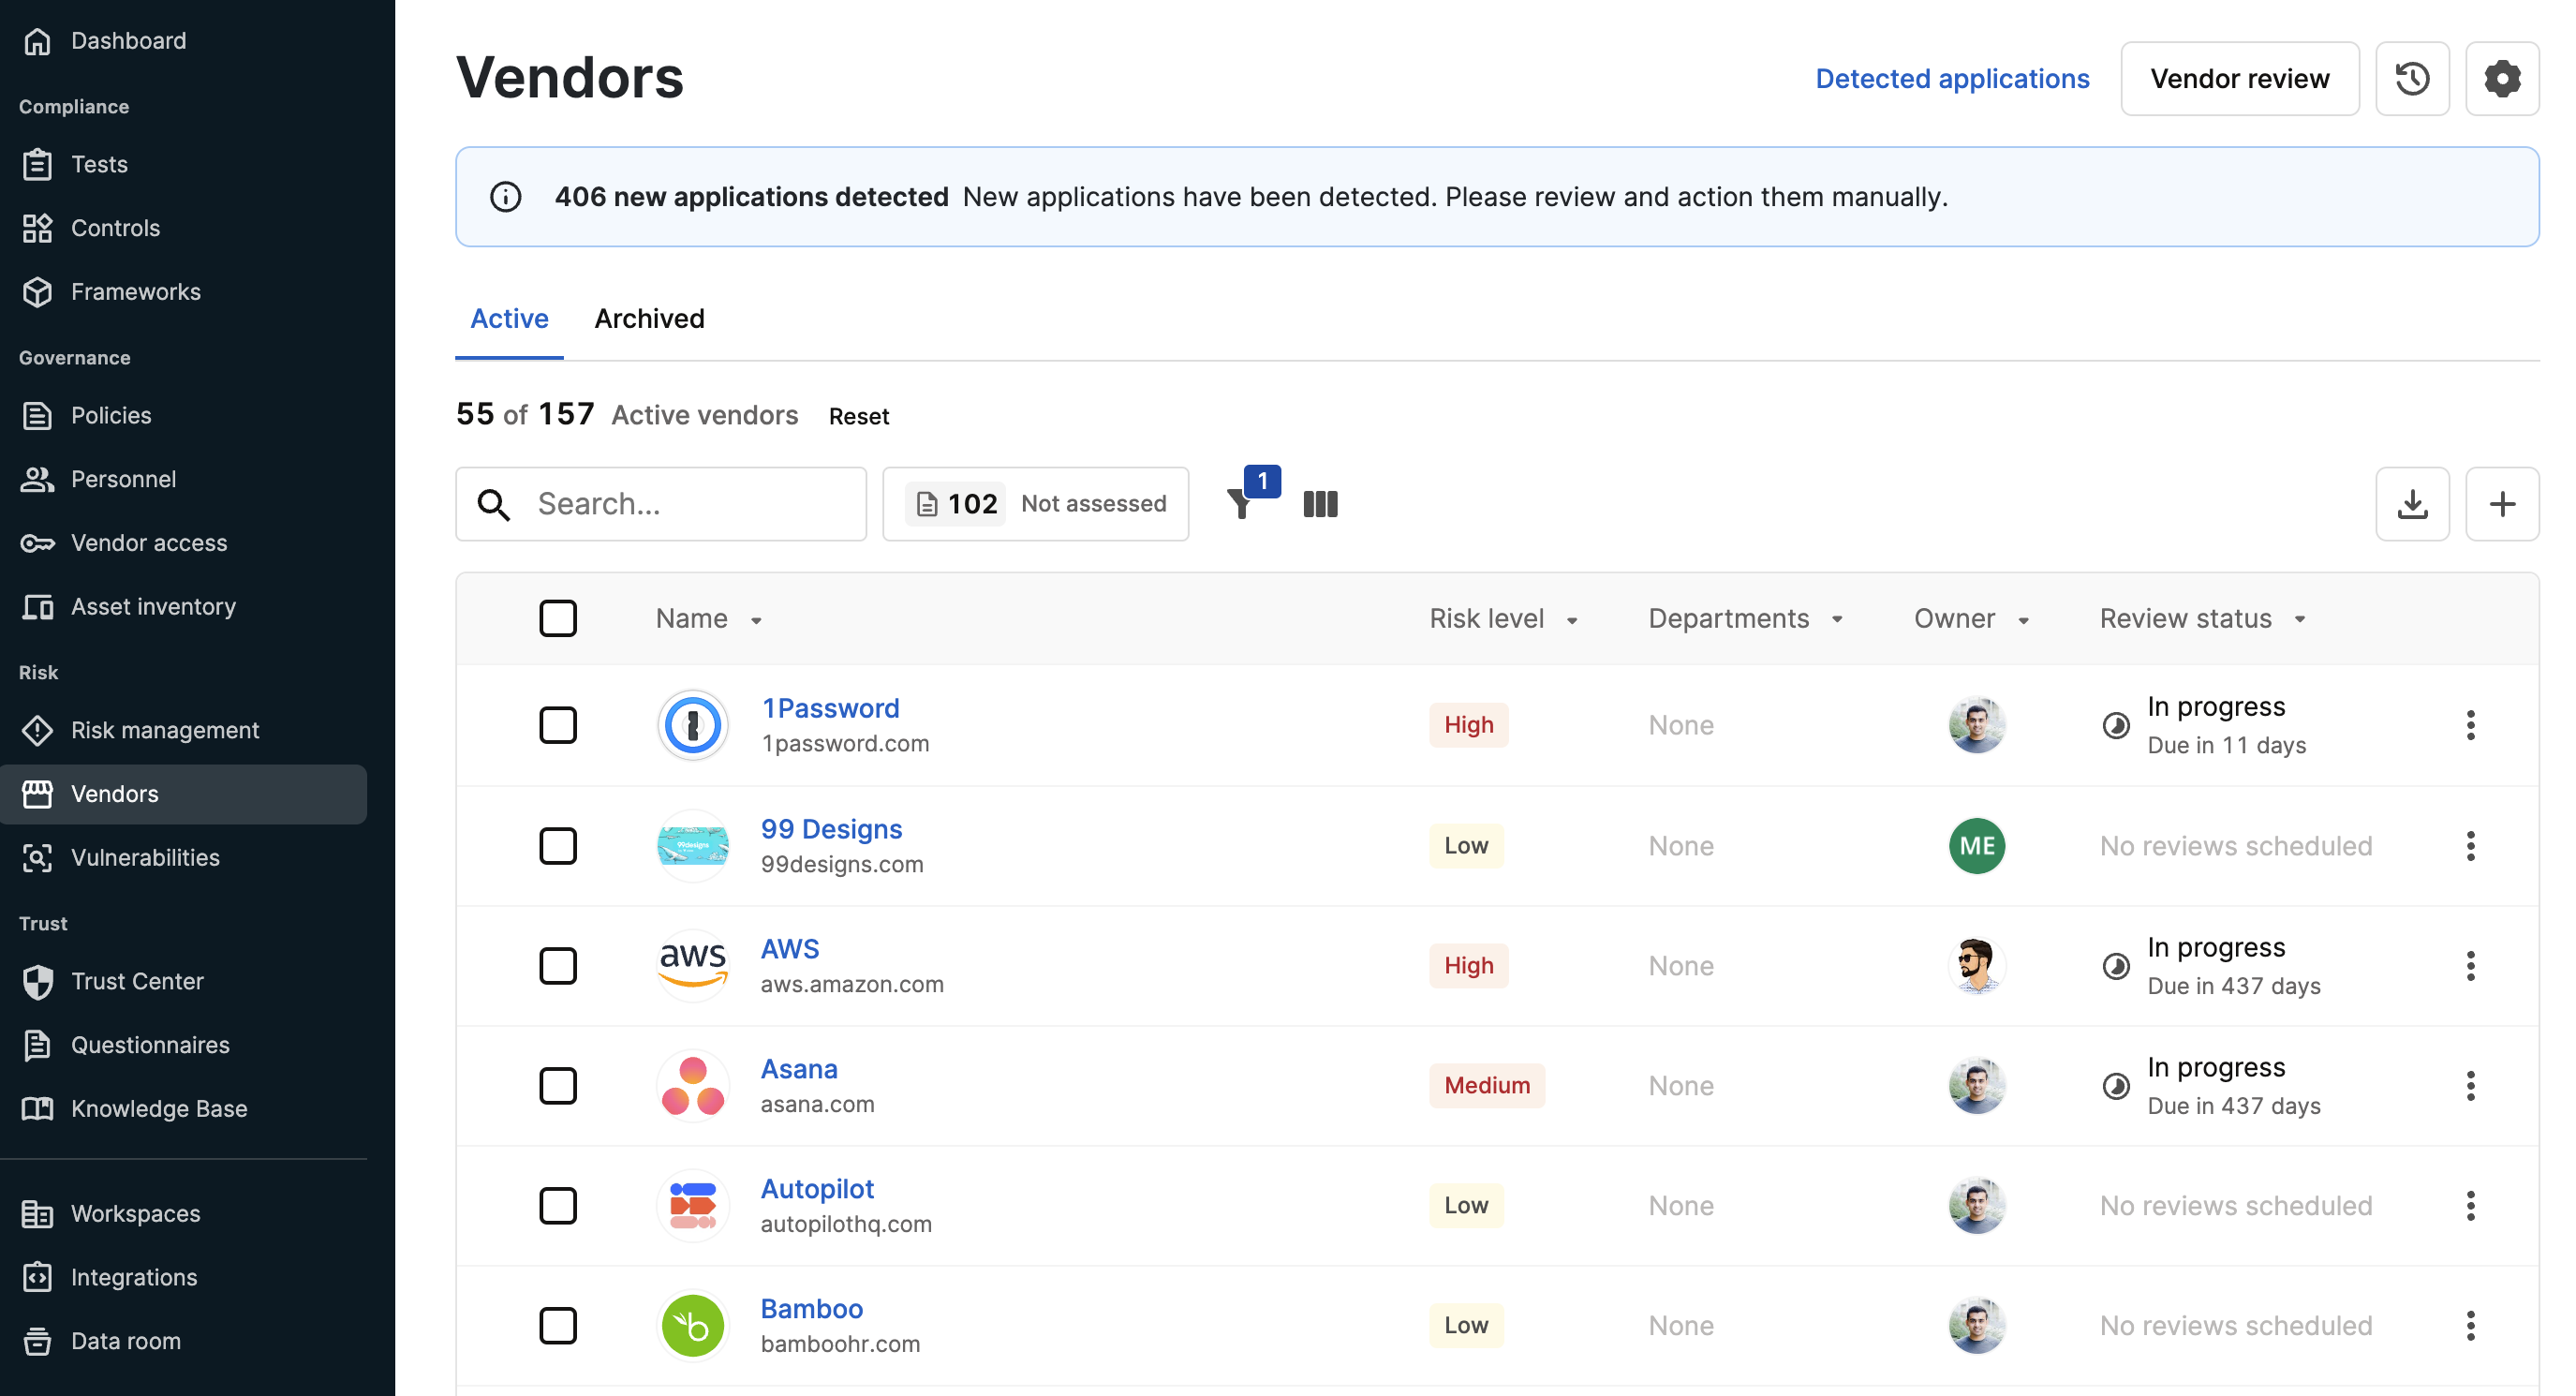The height and width of the screenshot is (1396, 2576).
Task: Open the column layout customizer icon
Action: tap(1320, 504)
